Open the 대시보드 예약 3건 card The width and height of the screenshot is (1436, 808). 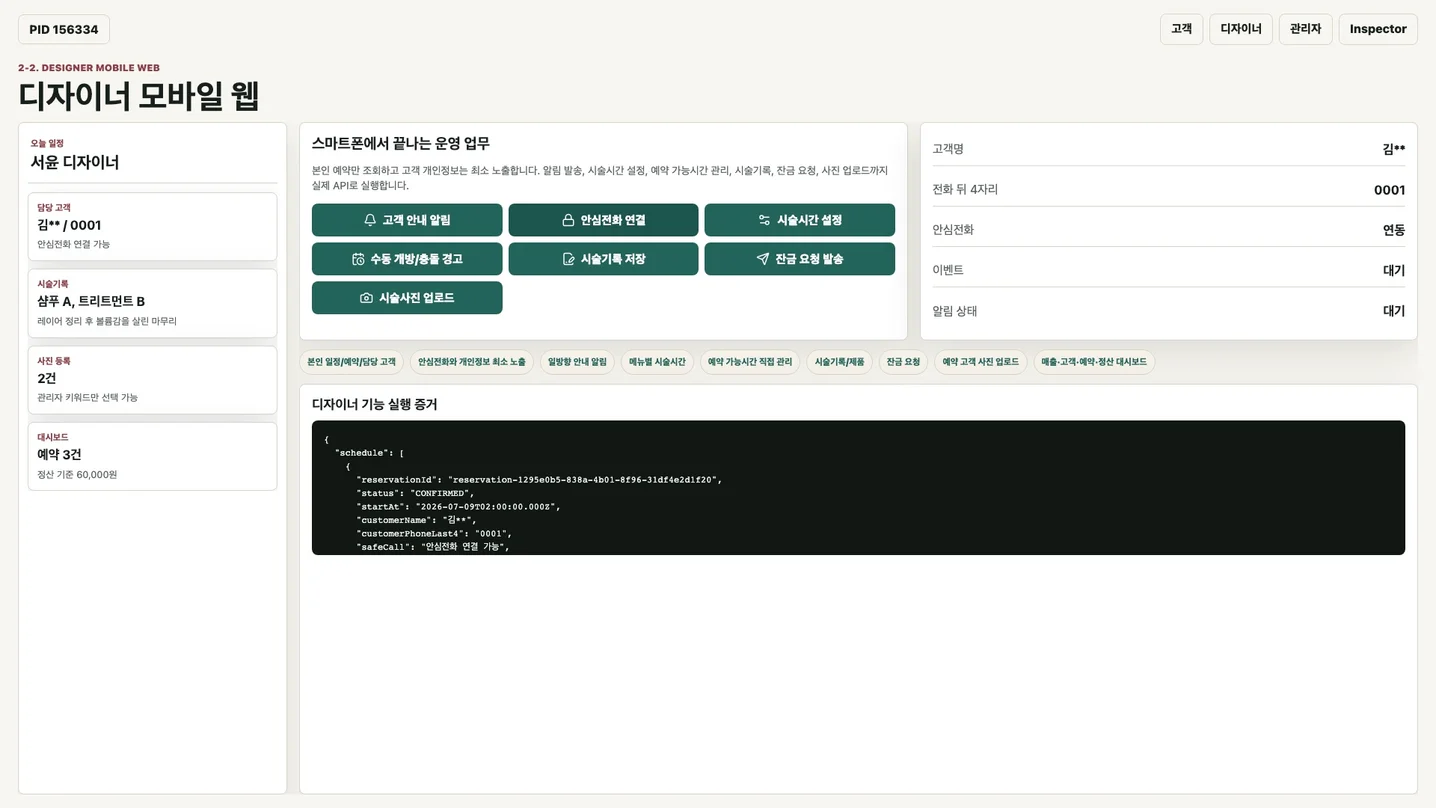[x=152, y=456]
